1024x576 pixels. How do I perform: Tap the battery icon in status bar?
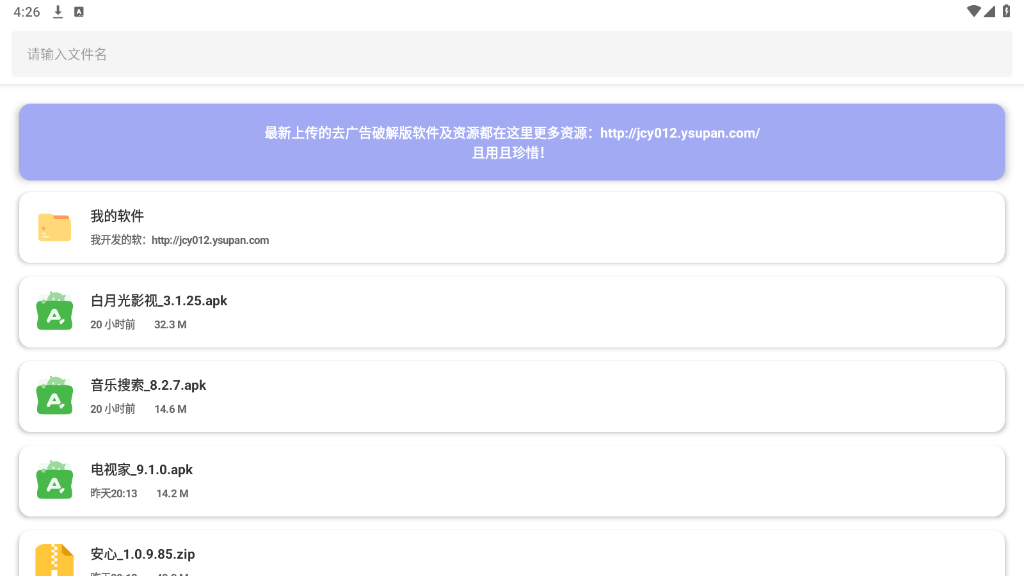click(x=1006, y=12)
